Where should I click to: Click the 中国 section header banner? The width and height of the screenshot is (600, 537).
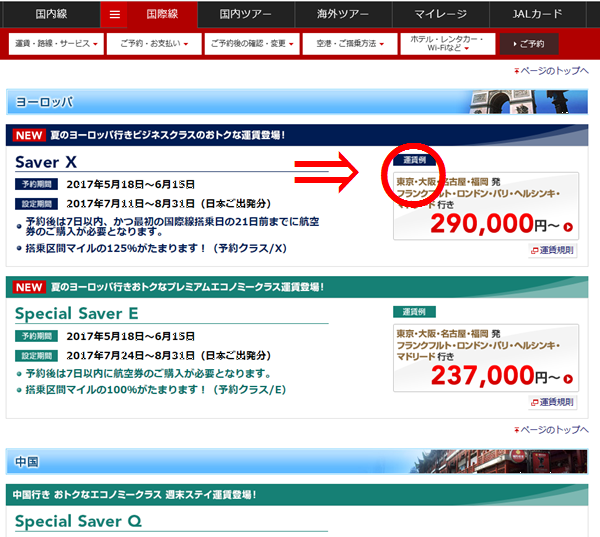click(x=297, y=462)
